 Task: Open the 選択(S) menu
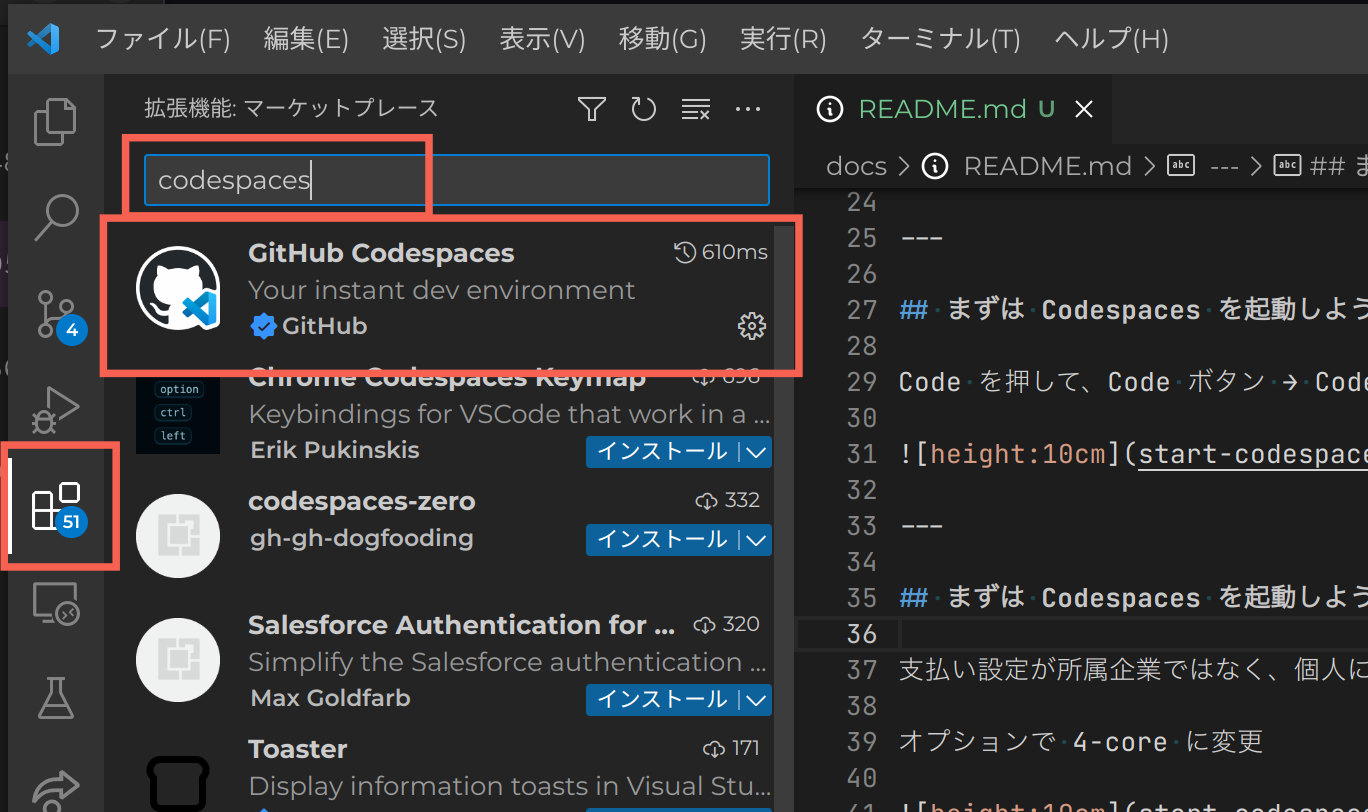pos(424,39)
